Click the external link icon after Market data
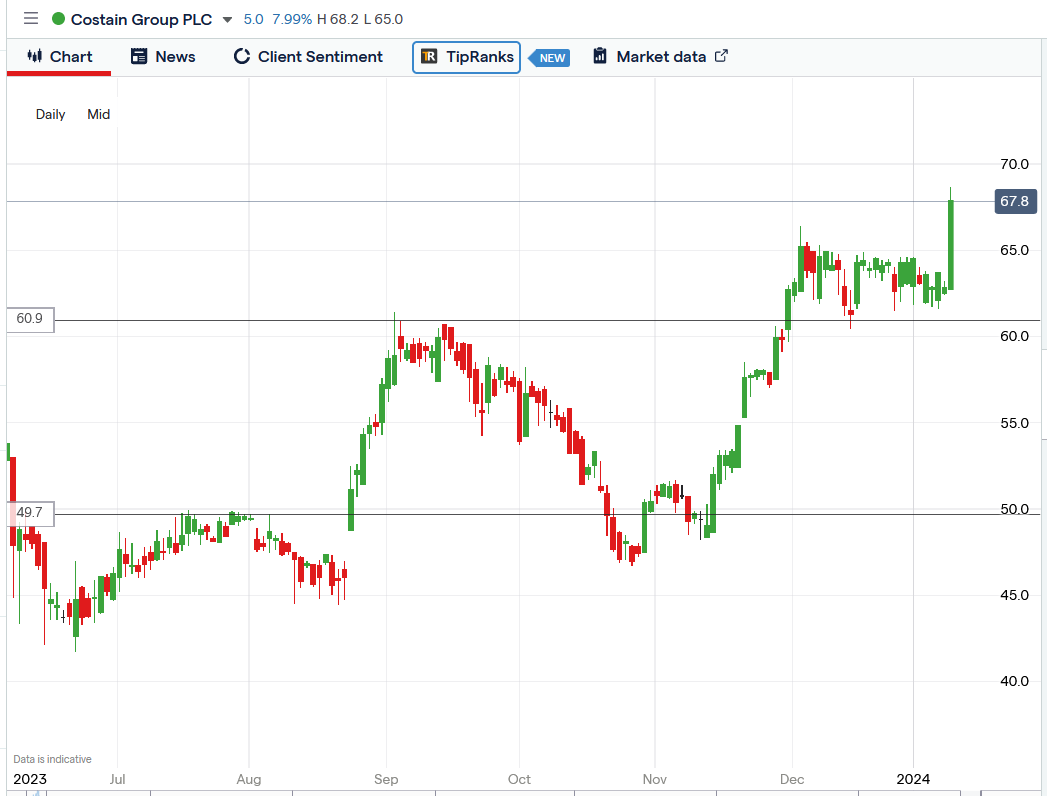This screenshot has height=796, width=1047. [x=721, y=56]
